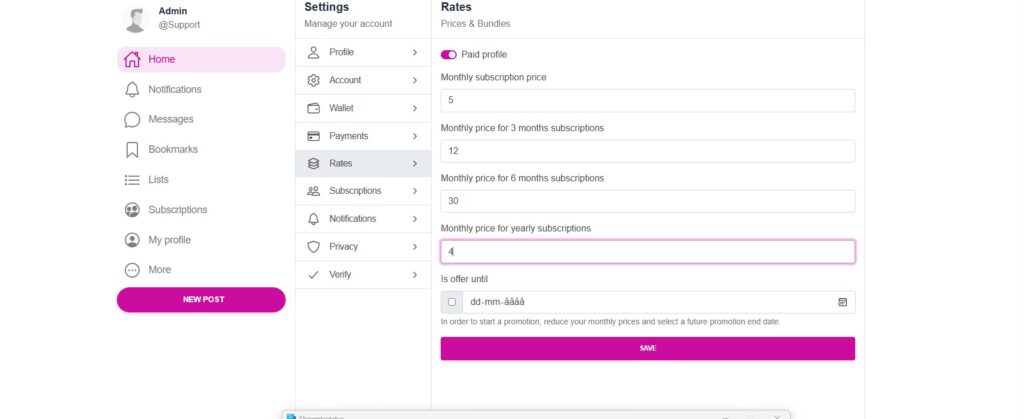The width and height of the screenshot is (1024, 419).
Task: Select the Verify settings label
Action: click(340, 275)
